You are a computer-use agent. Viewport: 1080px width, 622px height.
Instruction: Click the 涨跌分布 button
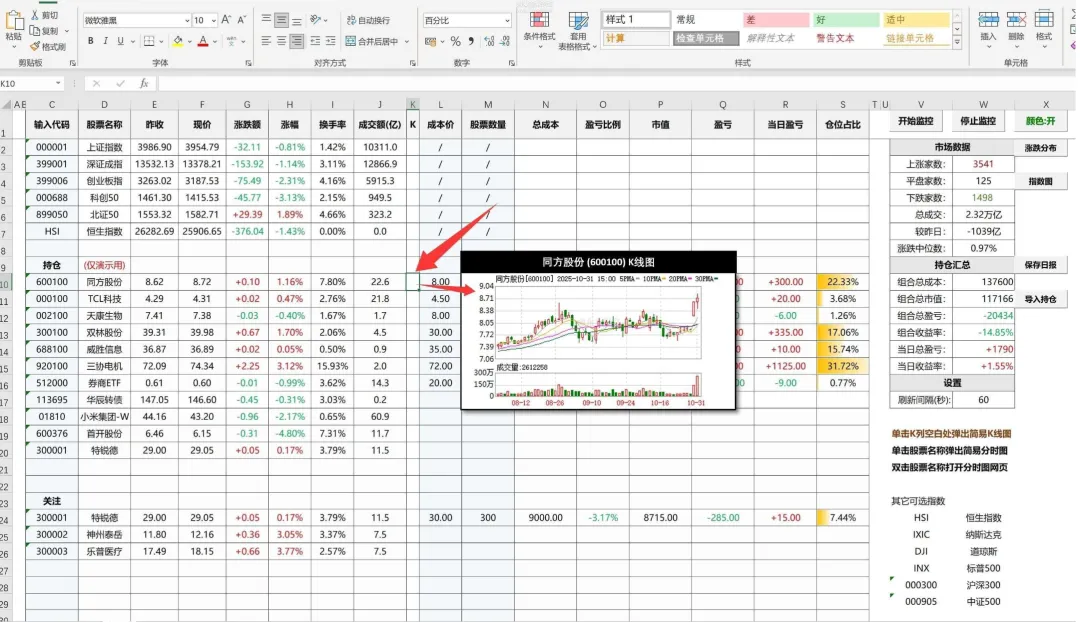[1040, 148]
